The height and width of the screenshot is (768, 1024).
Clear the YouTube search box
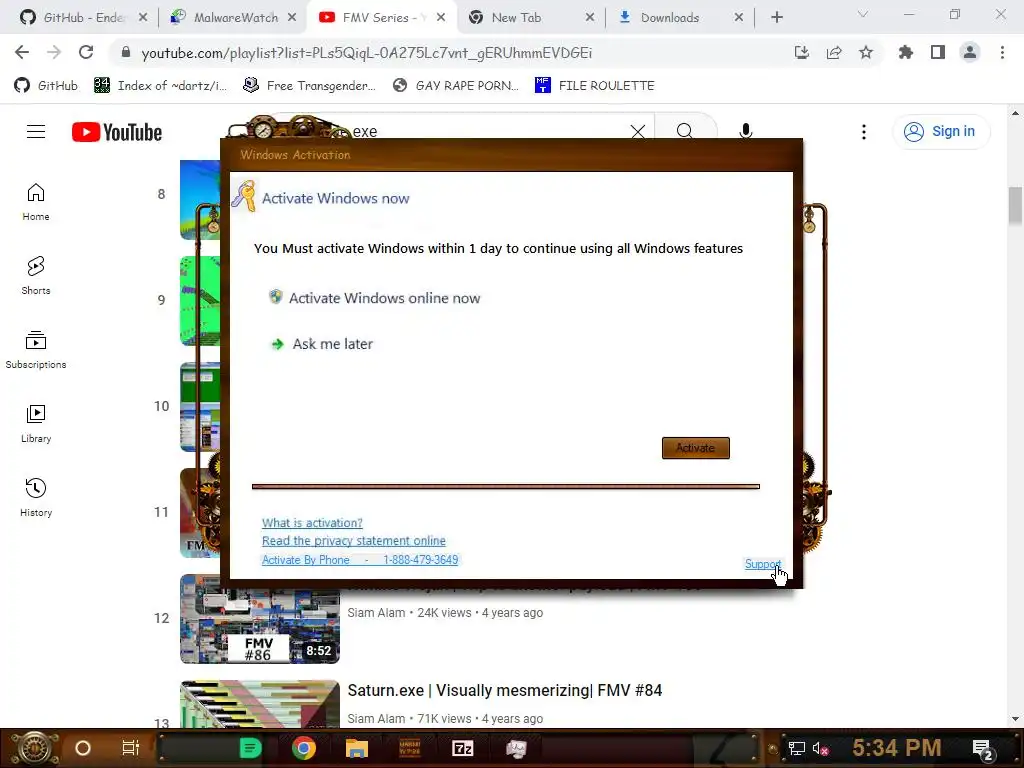click(x=638, y=131)
